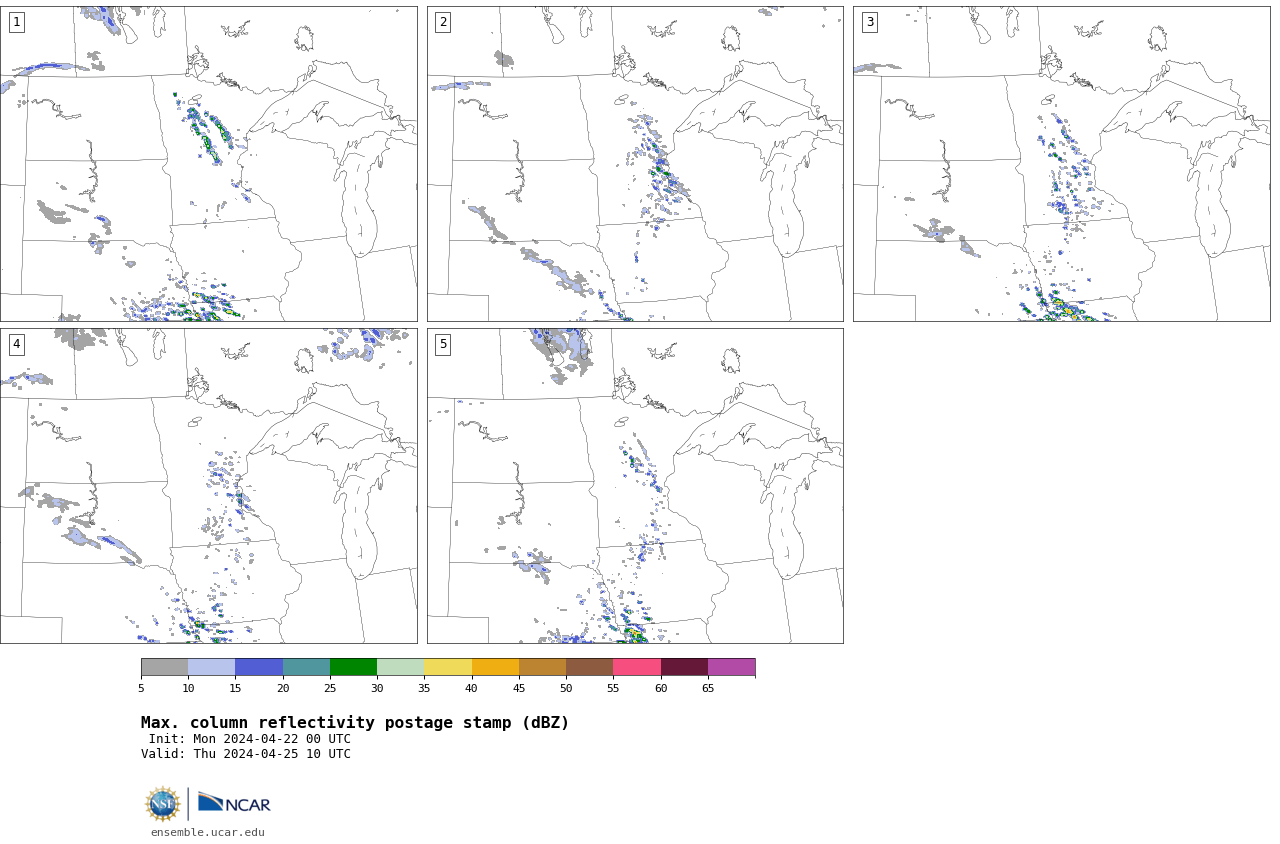Click the teal 20-25 dBZ swatch
The width and height of the screenshot is (1280, 844).
point(306,667)
